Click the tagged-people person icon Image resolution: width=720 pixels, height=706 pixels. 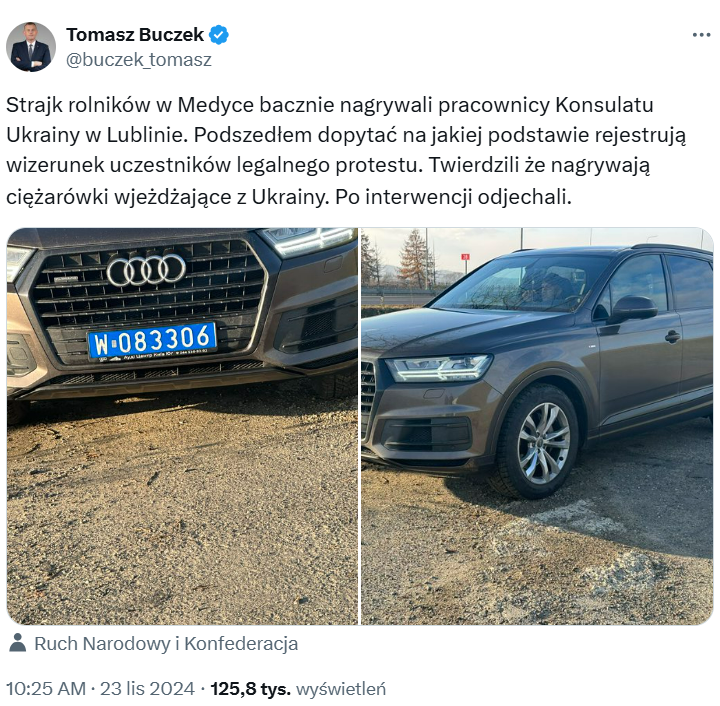tap(17, 643)
